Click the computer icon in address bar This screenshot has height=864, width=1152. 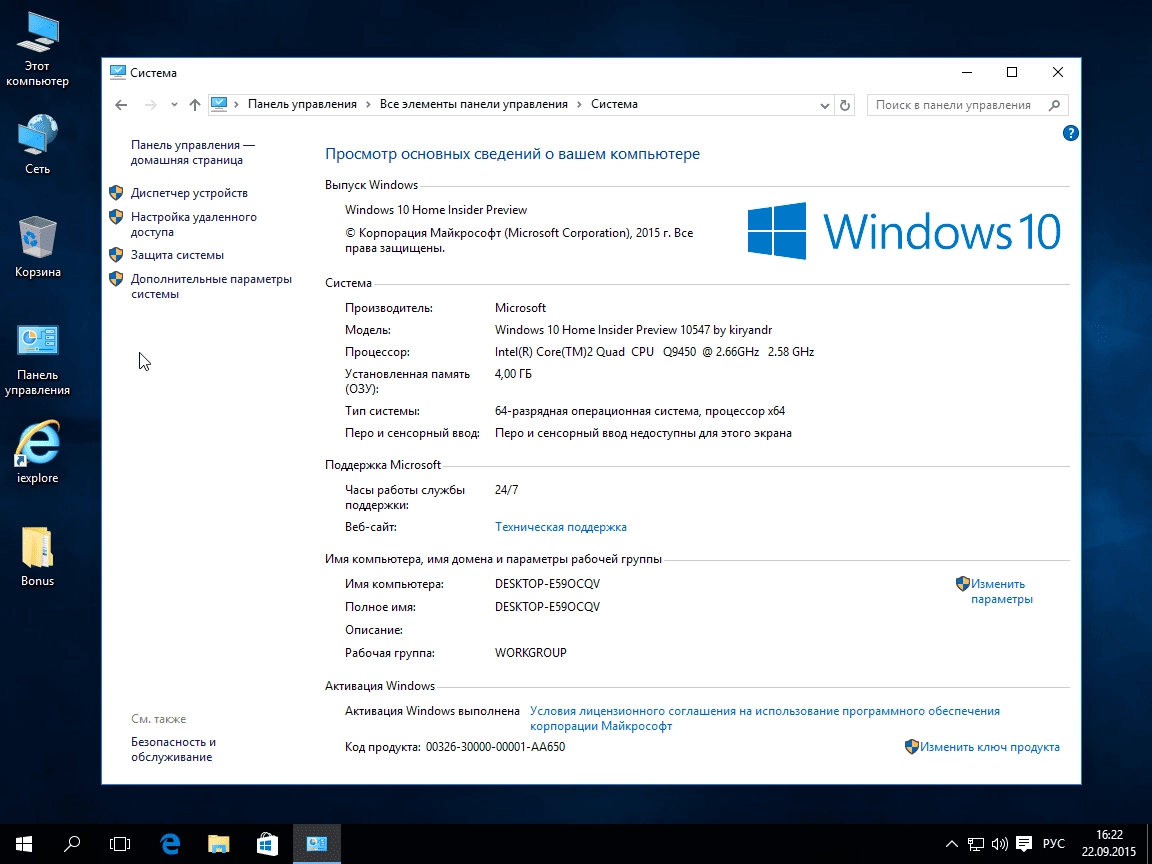[x=219, y=104]
